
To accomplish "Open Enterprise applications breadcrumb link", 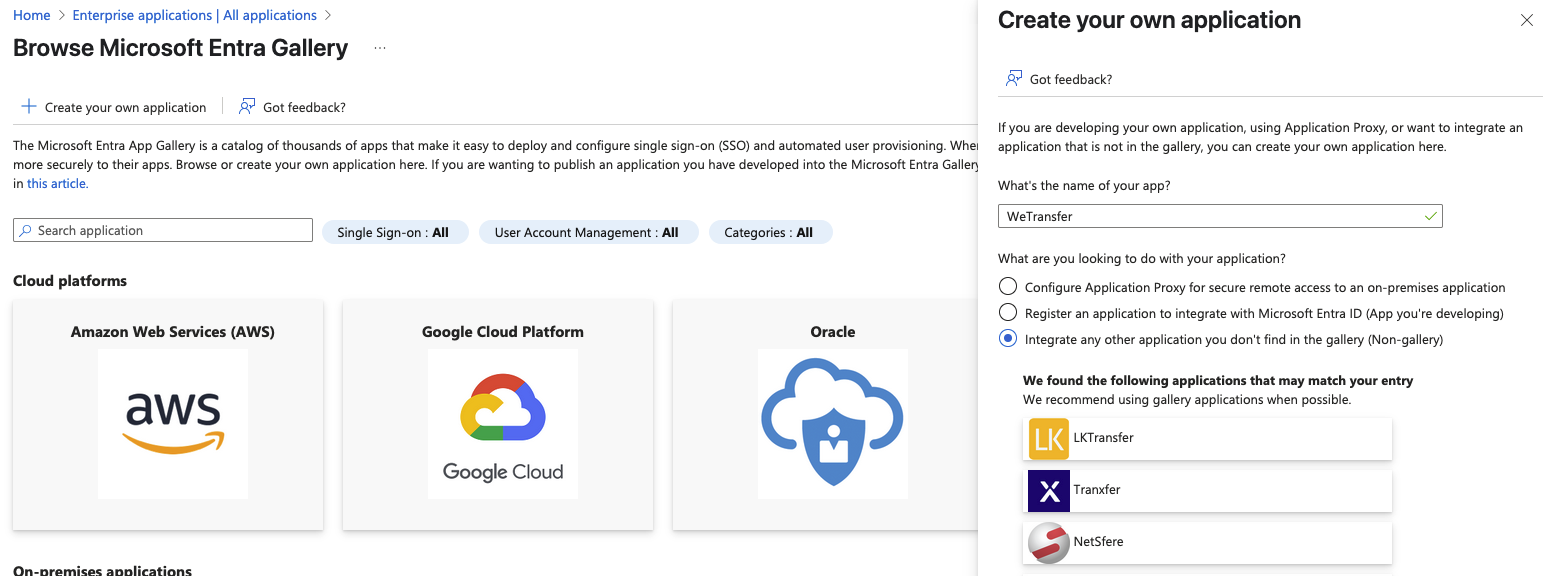I will pos(195,15).
